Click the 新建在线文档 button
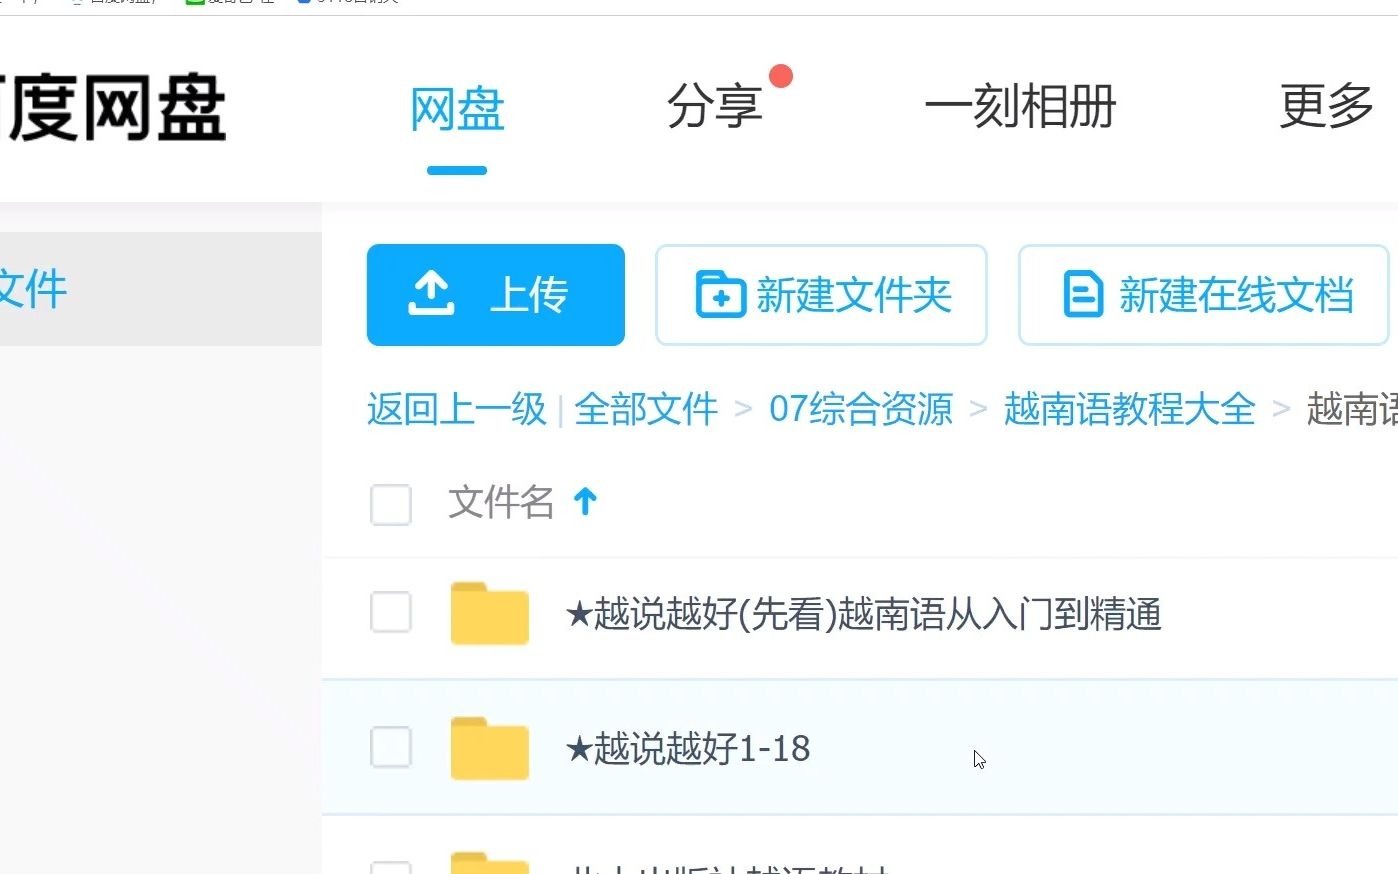Image resolution: width=1398 pixels, height=874 pixels. click(1203, 295)
